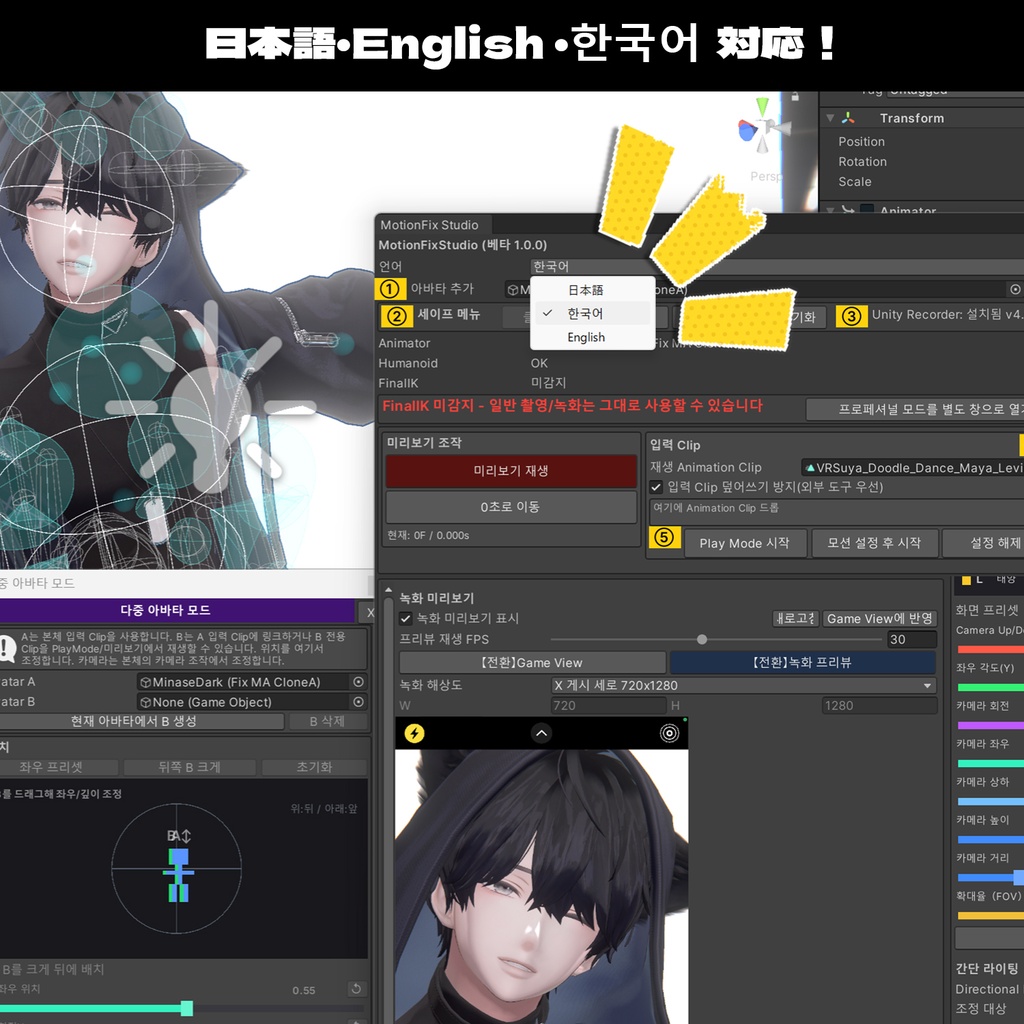The image size is (1024, 1024).
Task: Click the 뒤쪽 B 크게 button
Action: tap(189, 767)
